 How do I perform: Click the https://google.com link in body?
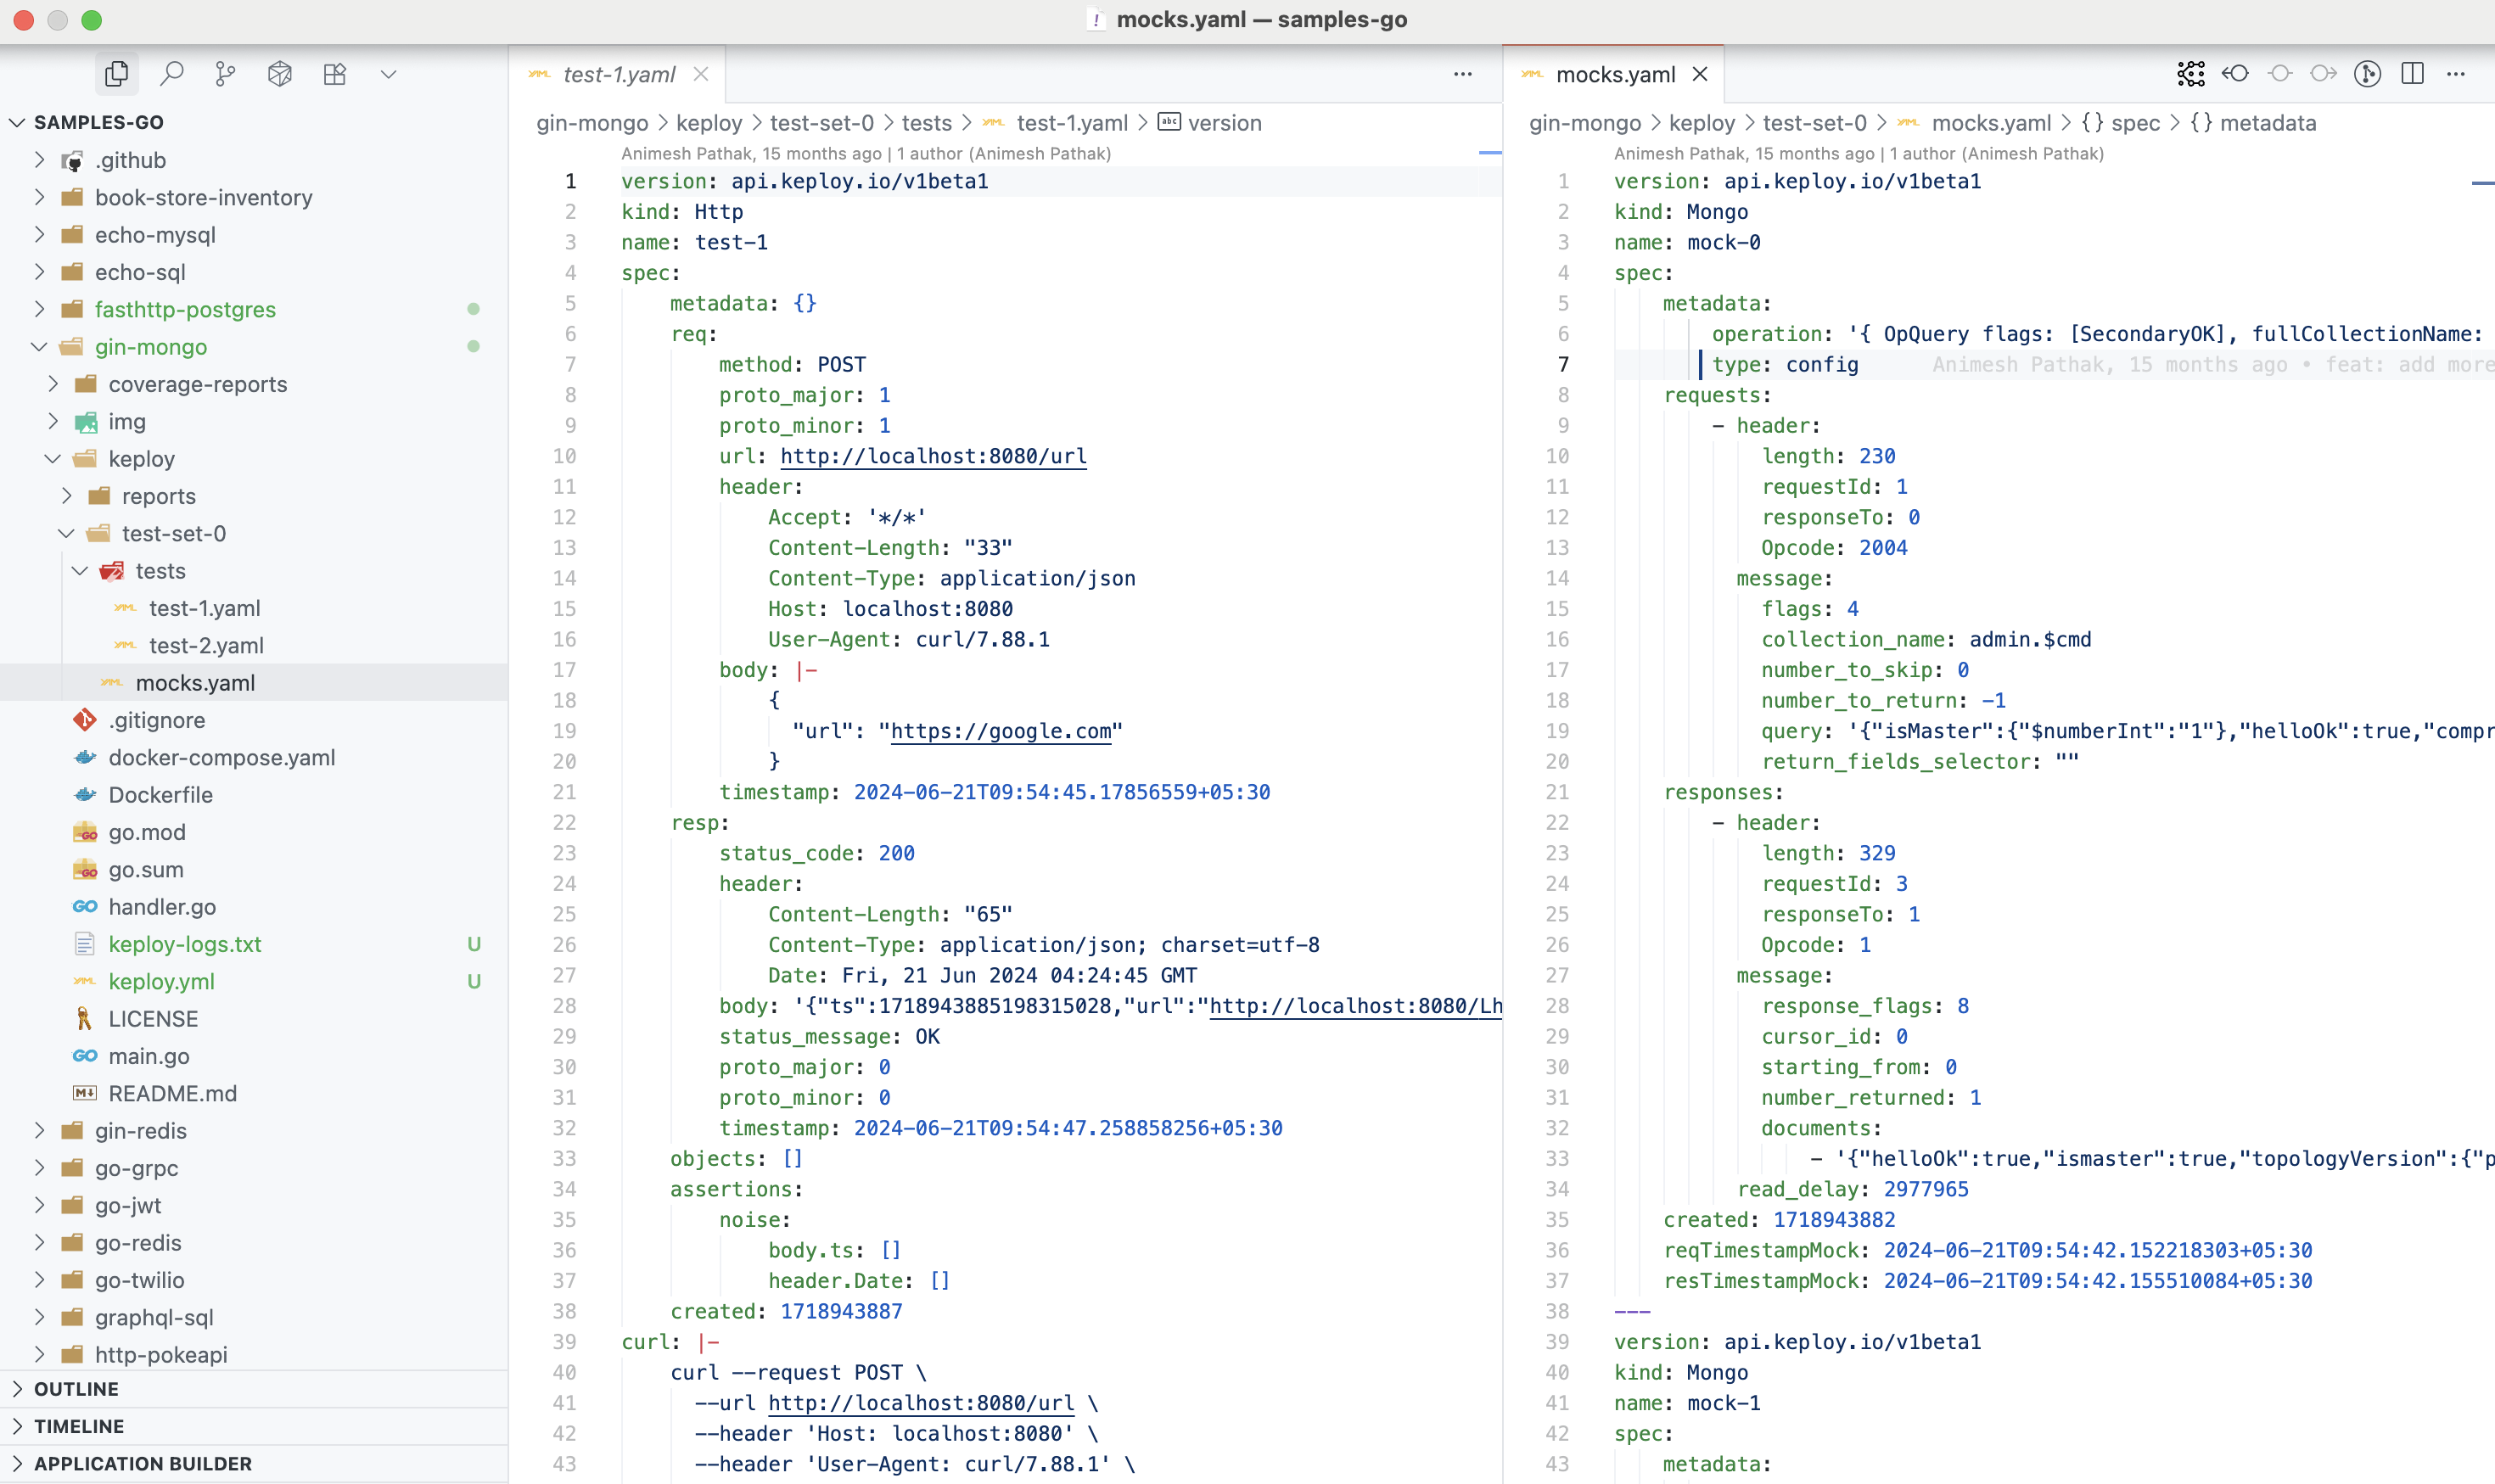(1000, 731)
